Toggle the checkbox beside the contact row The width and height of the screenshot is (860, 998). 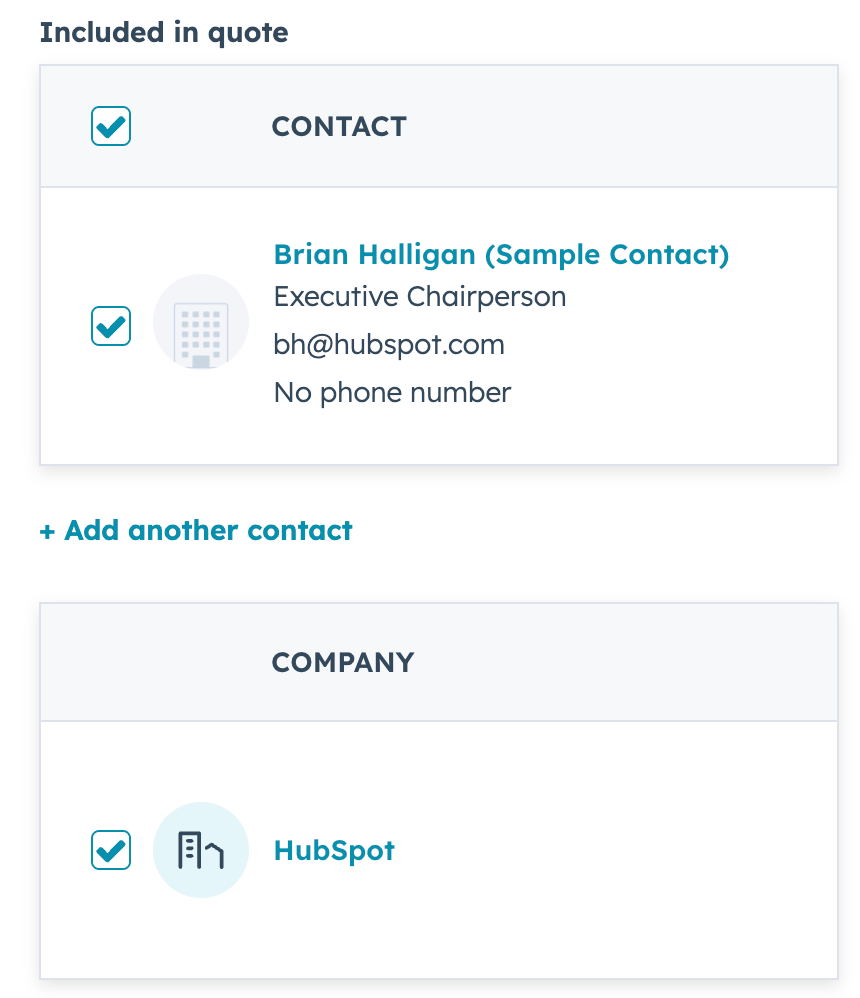pyautogui.click(x=111, y=326)
